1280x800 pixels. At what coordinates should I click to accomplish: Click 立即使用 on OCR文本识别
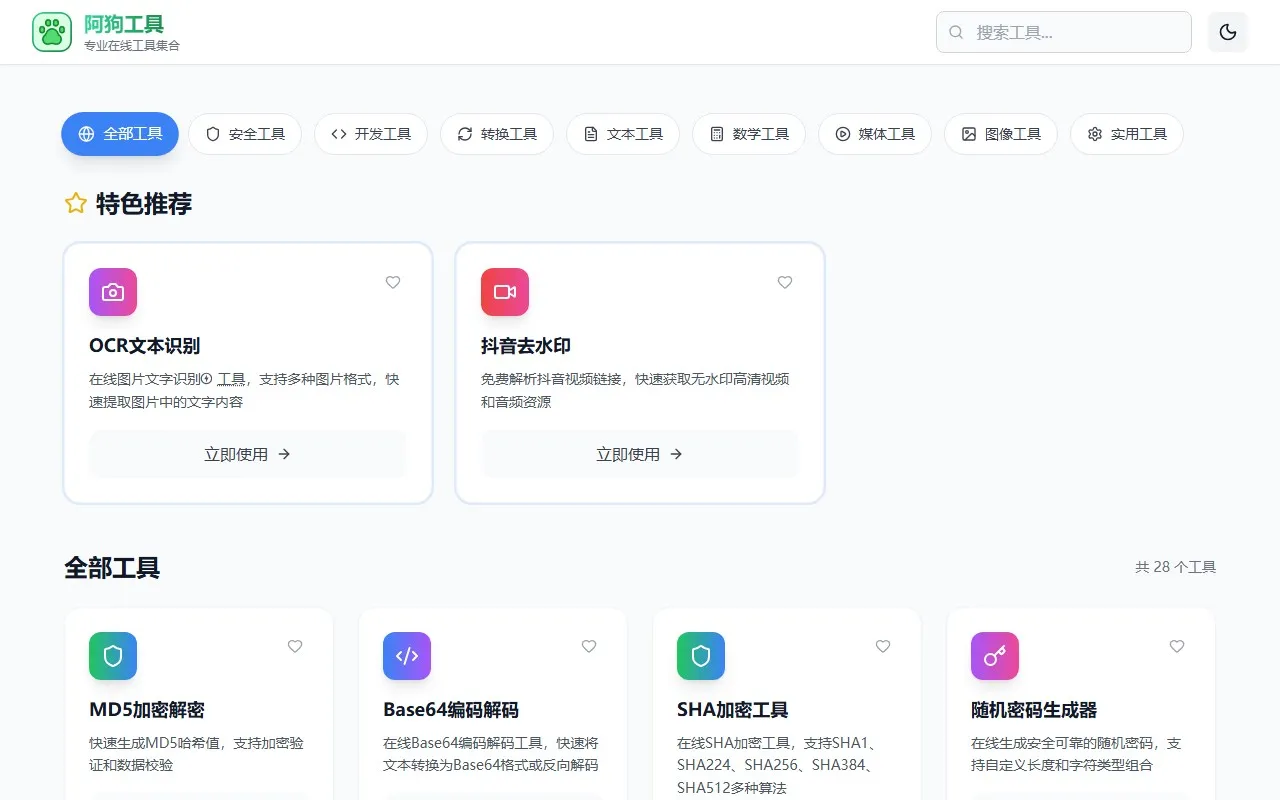[x=247, y=454]
